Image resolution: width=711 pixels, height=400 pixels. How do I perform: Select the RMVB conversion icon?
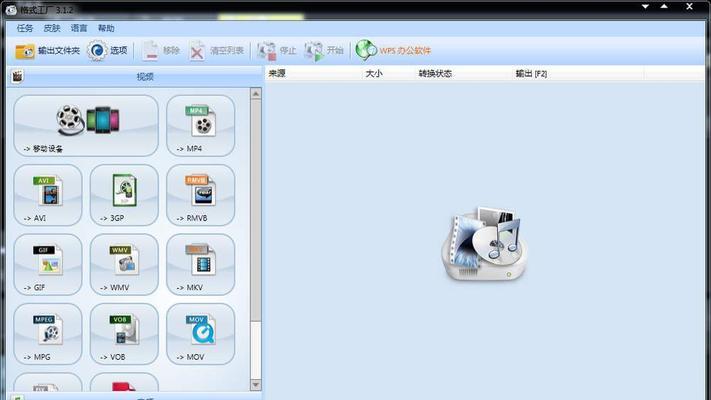coord(200,195)
